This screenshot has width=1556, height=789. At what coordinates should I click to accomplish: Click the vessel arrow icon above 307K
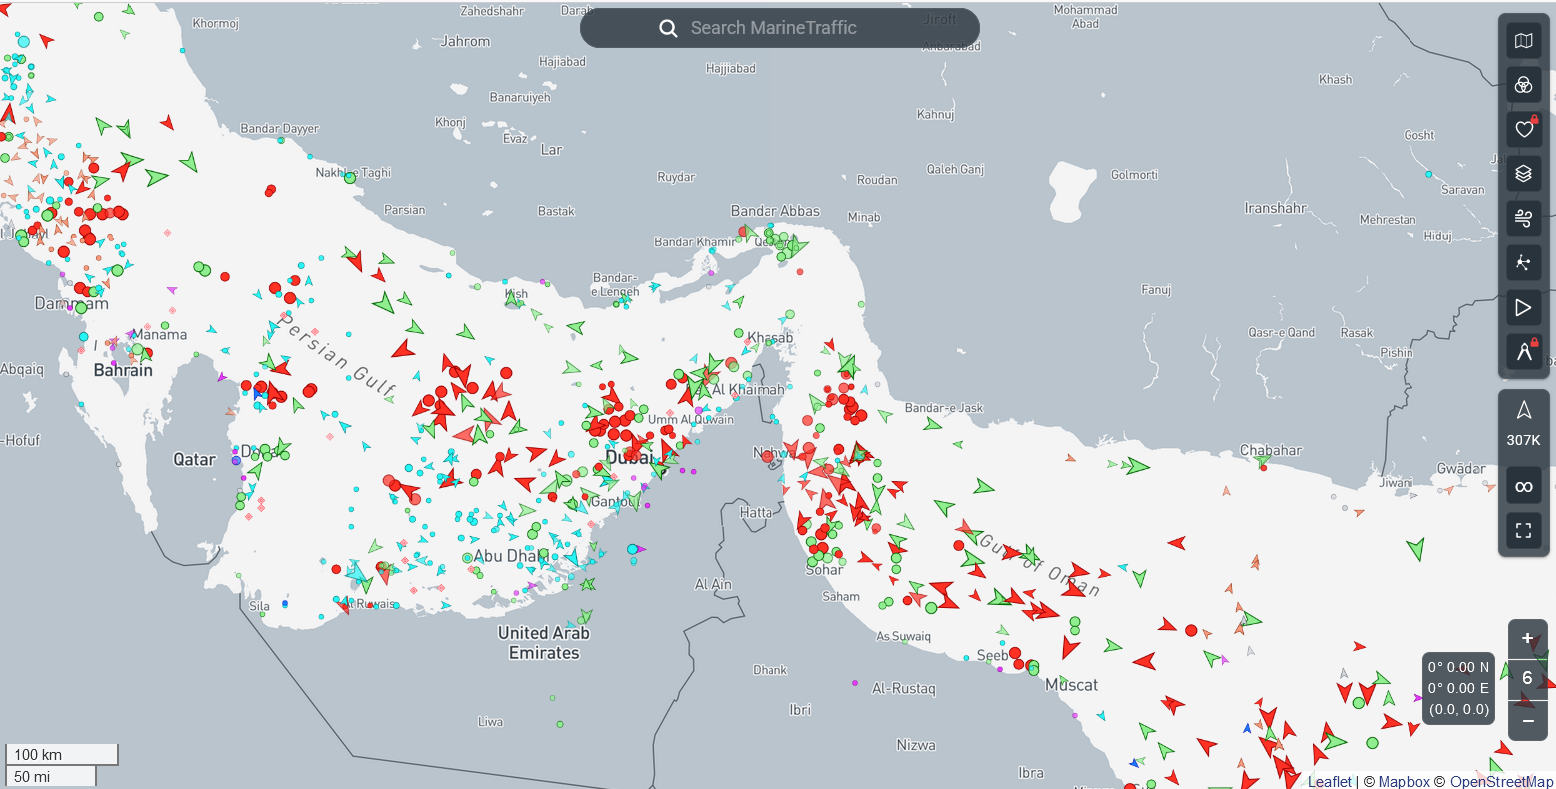tap(1524, 410)
